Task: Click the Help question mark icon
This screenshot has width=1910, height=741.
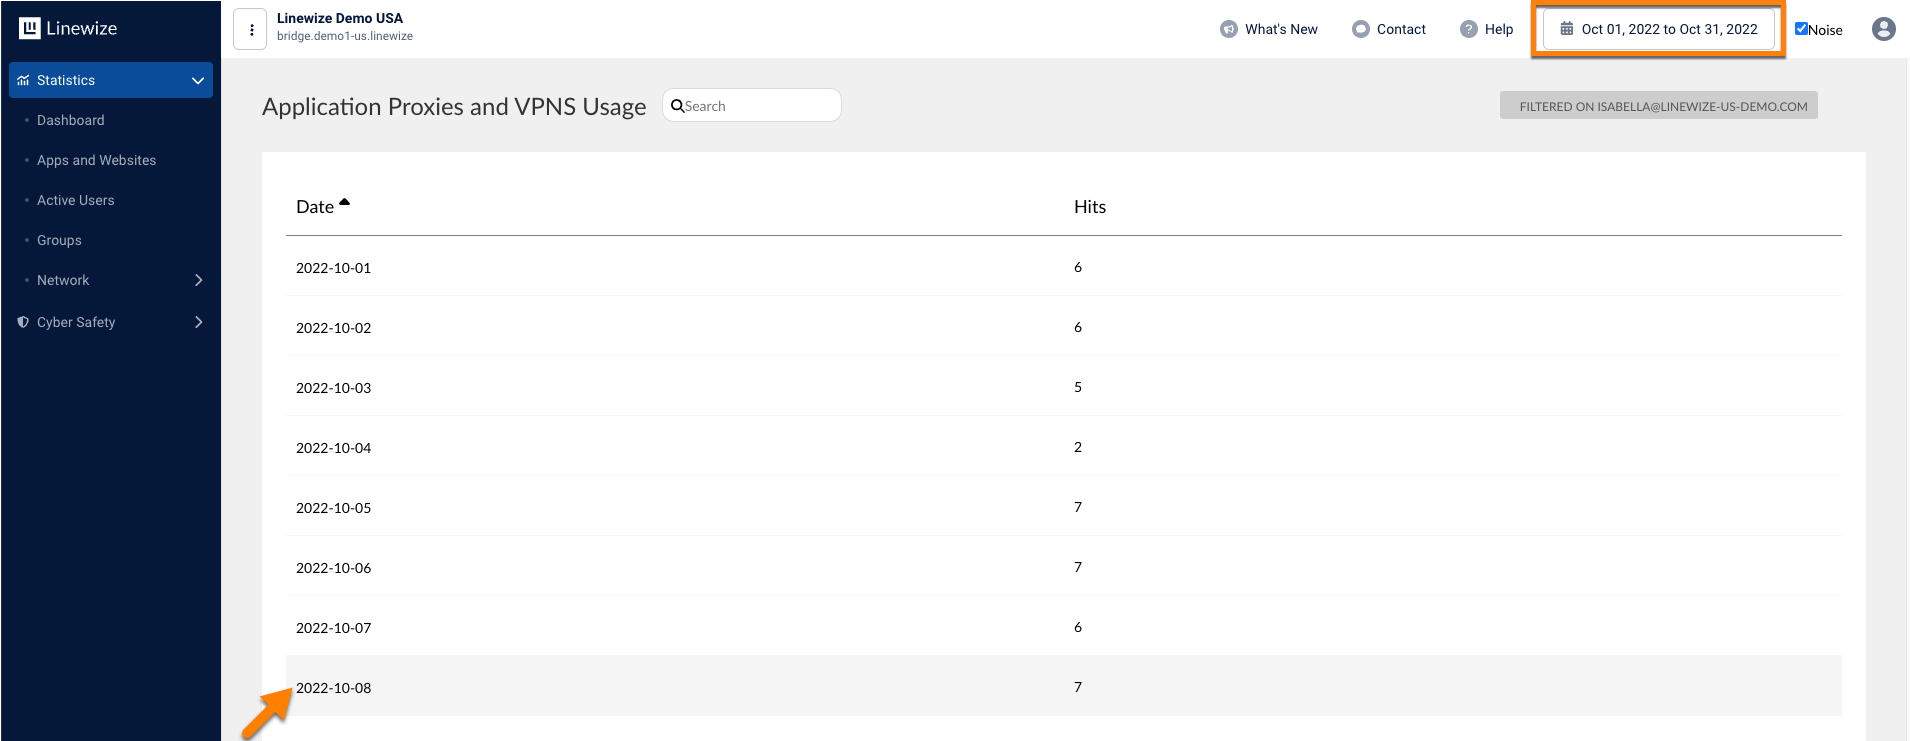Action: point(1469,29)
